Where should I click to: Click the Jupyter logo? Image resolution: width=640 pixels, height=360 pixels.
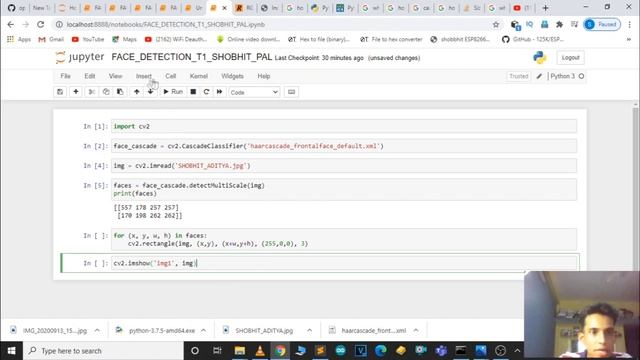[80, 57]
